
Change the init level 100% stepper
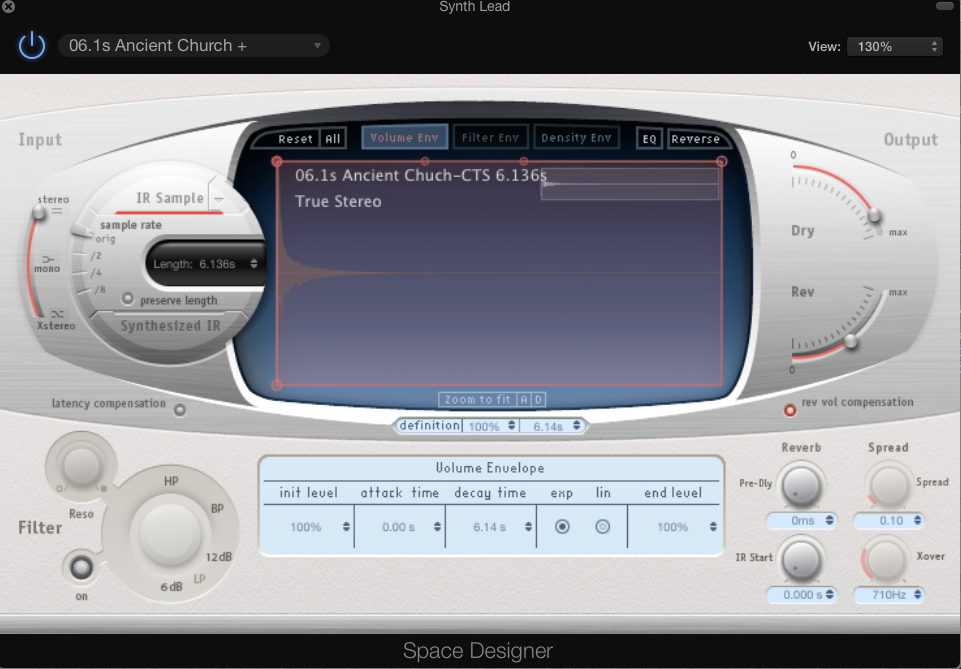tap(346, 527)
